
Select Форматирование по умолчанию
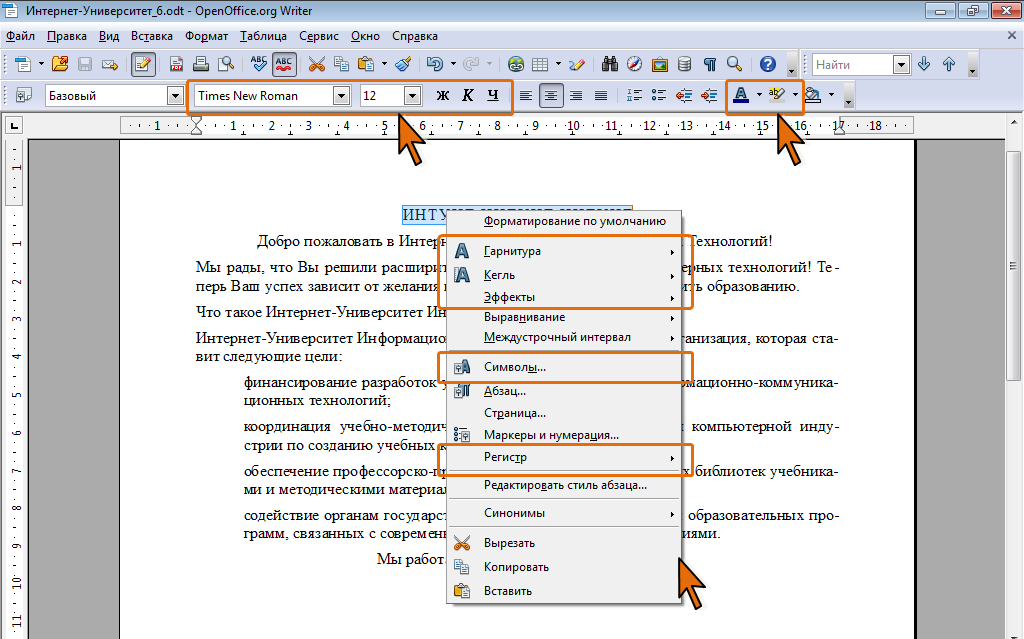565,221
